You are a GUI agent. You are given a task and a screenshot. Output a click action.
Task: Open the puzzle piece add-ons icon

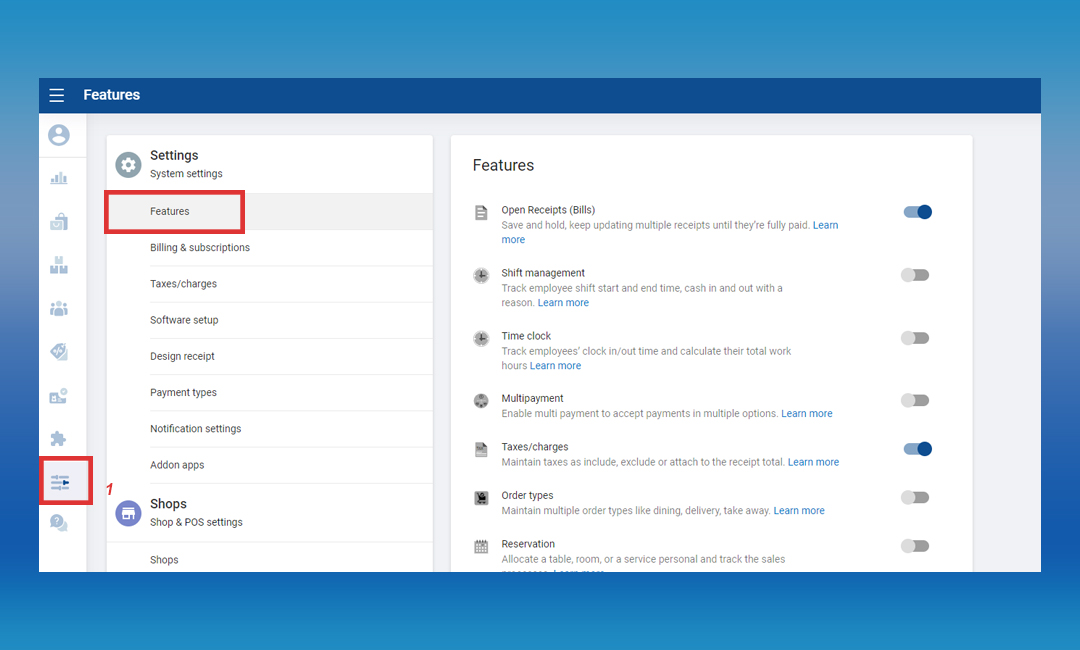coord(59,438)
